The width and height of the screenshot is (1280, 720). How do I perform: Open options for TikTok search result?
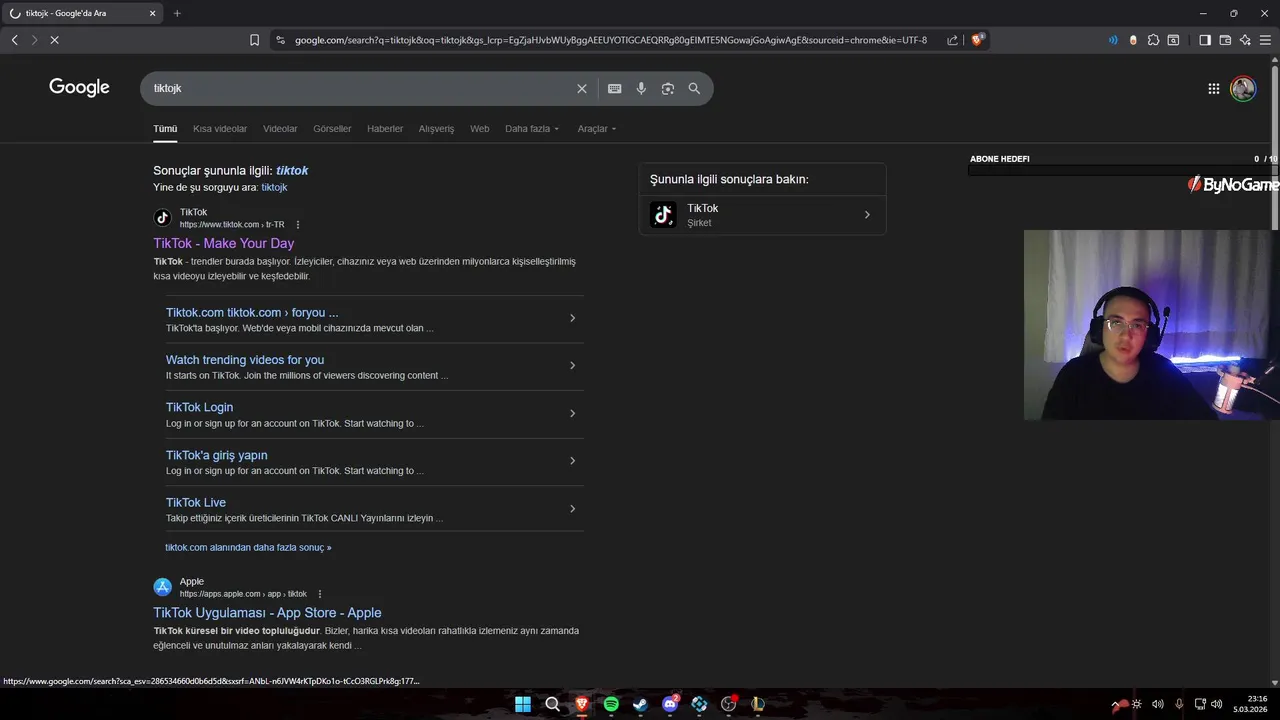[298, 225]
